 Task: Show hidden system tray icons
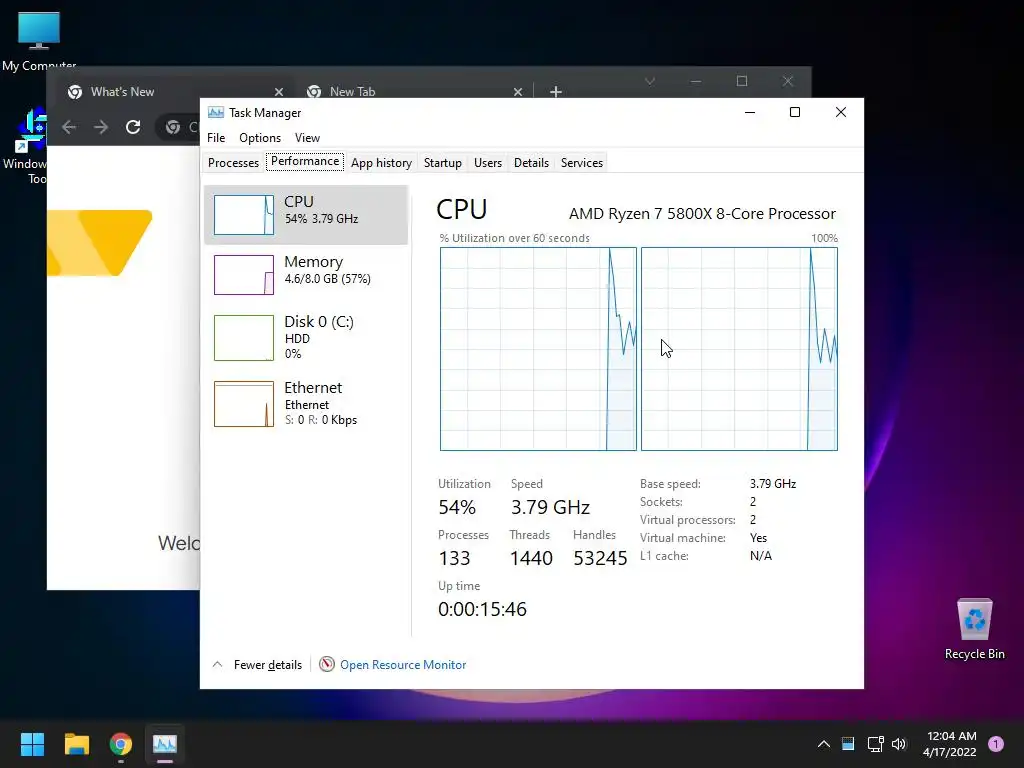coord(824,744)
